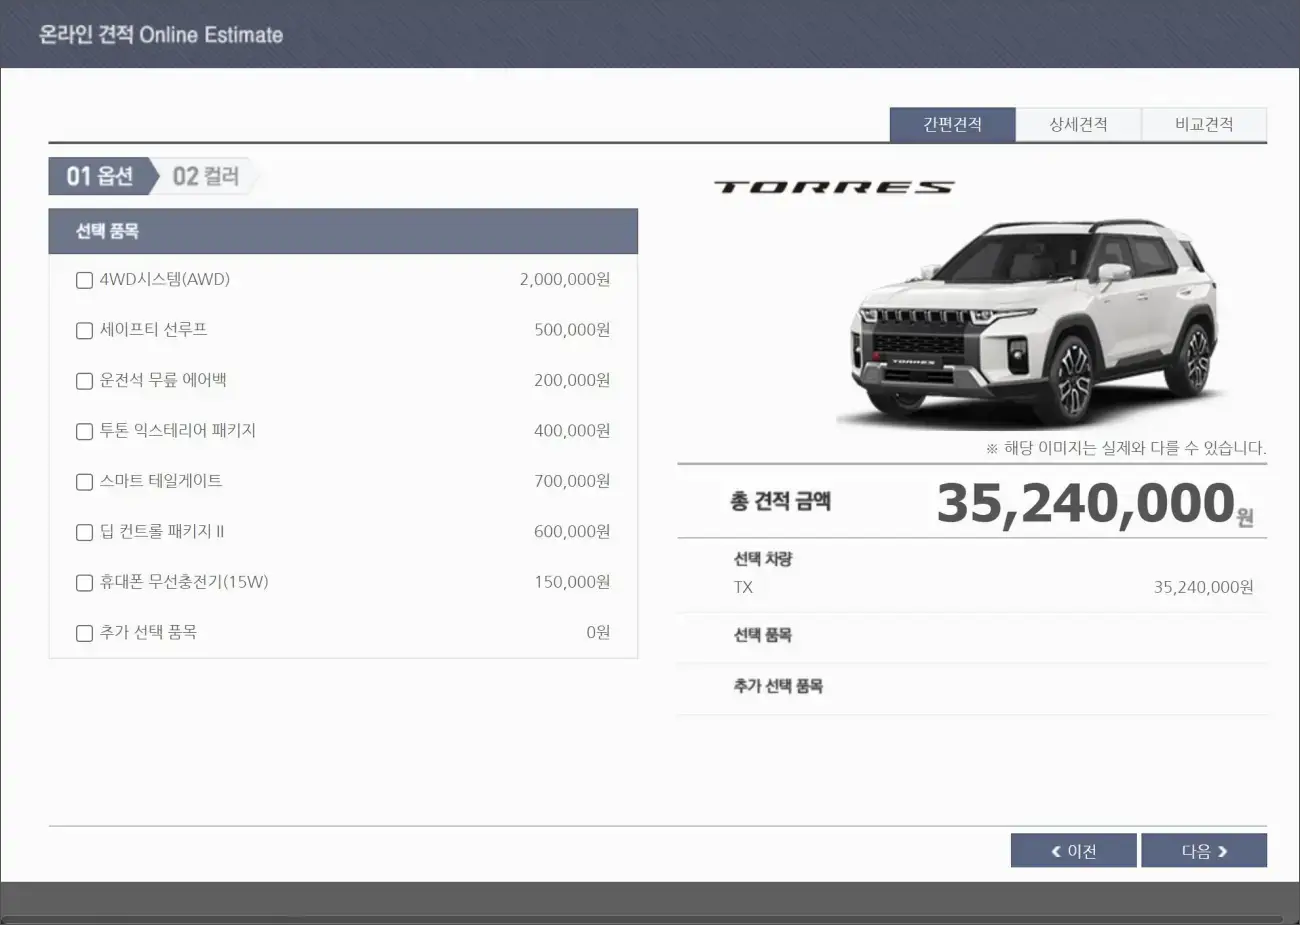1300x925 pixels.
Task: Toggle the 스마트 테일게이트 option
Action: (85, 482)
